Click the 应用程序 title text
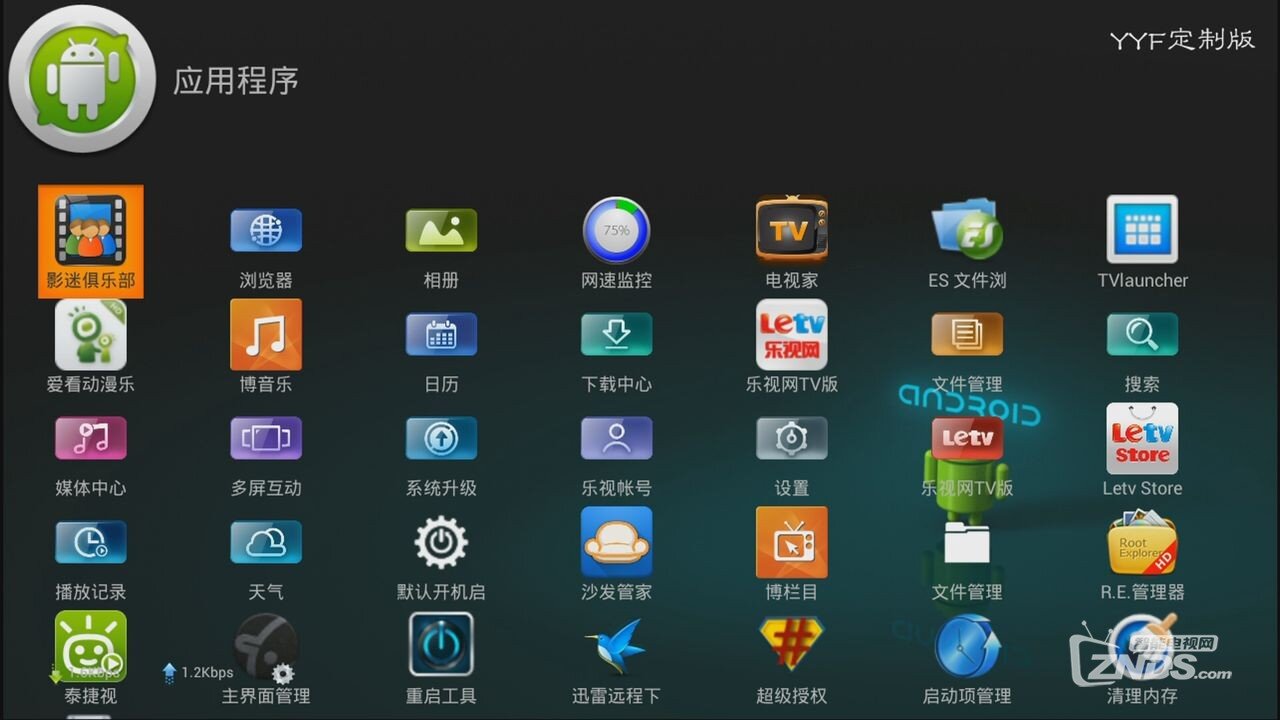 236,81
